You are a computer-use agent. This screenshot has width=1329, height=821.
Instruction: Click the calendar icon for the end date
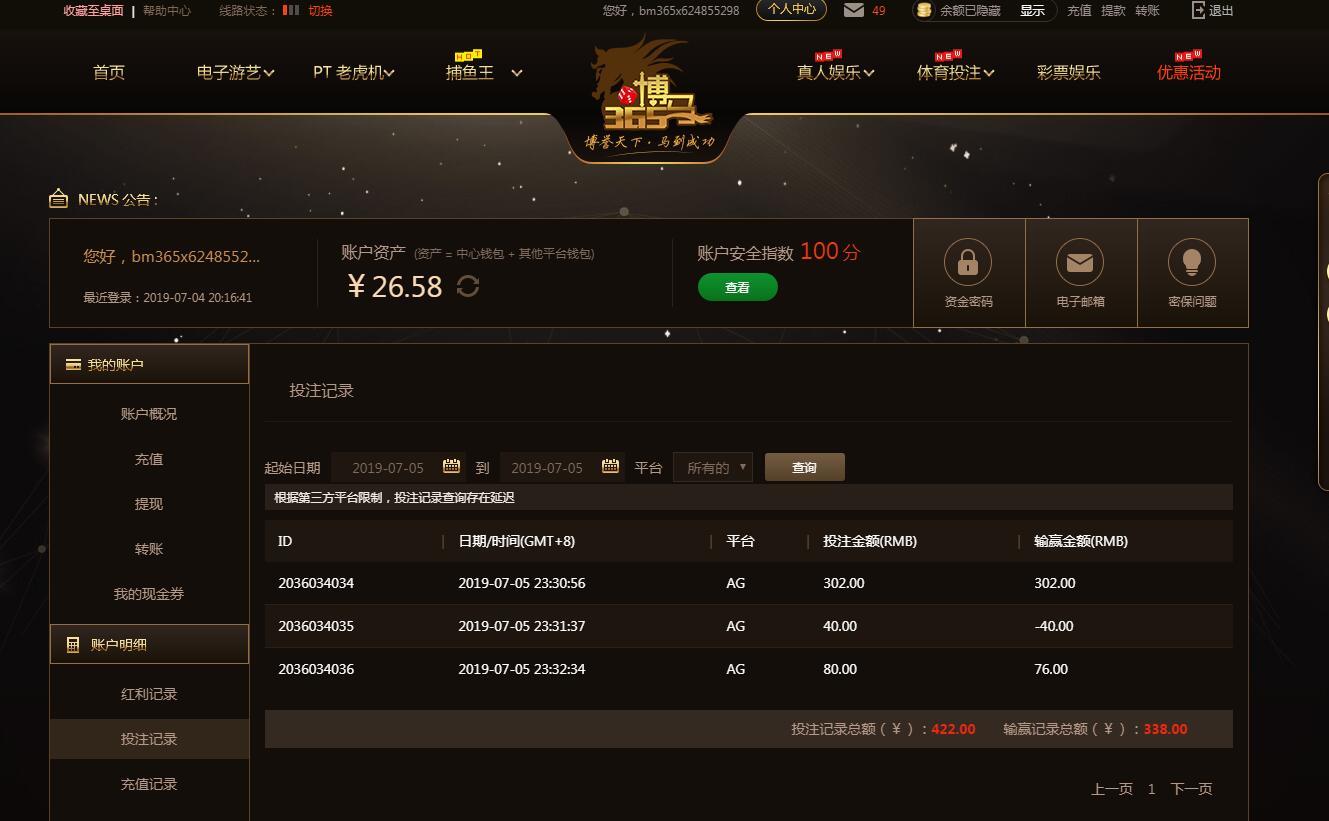[x=610, y=466]
